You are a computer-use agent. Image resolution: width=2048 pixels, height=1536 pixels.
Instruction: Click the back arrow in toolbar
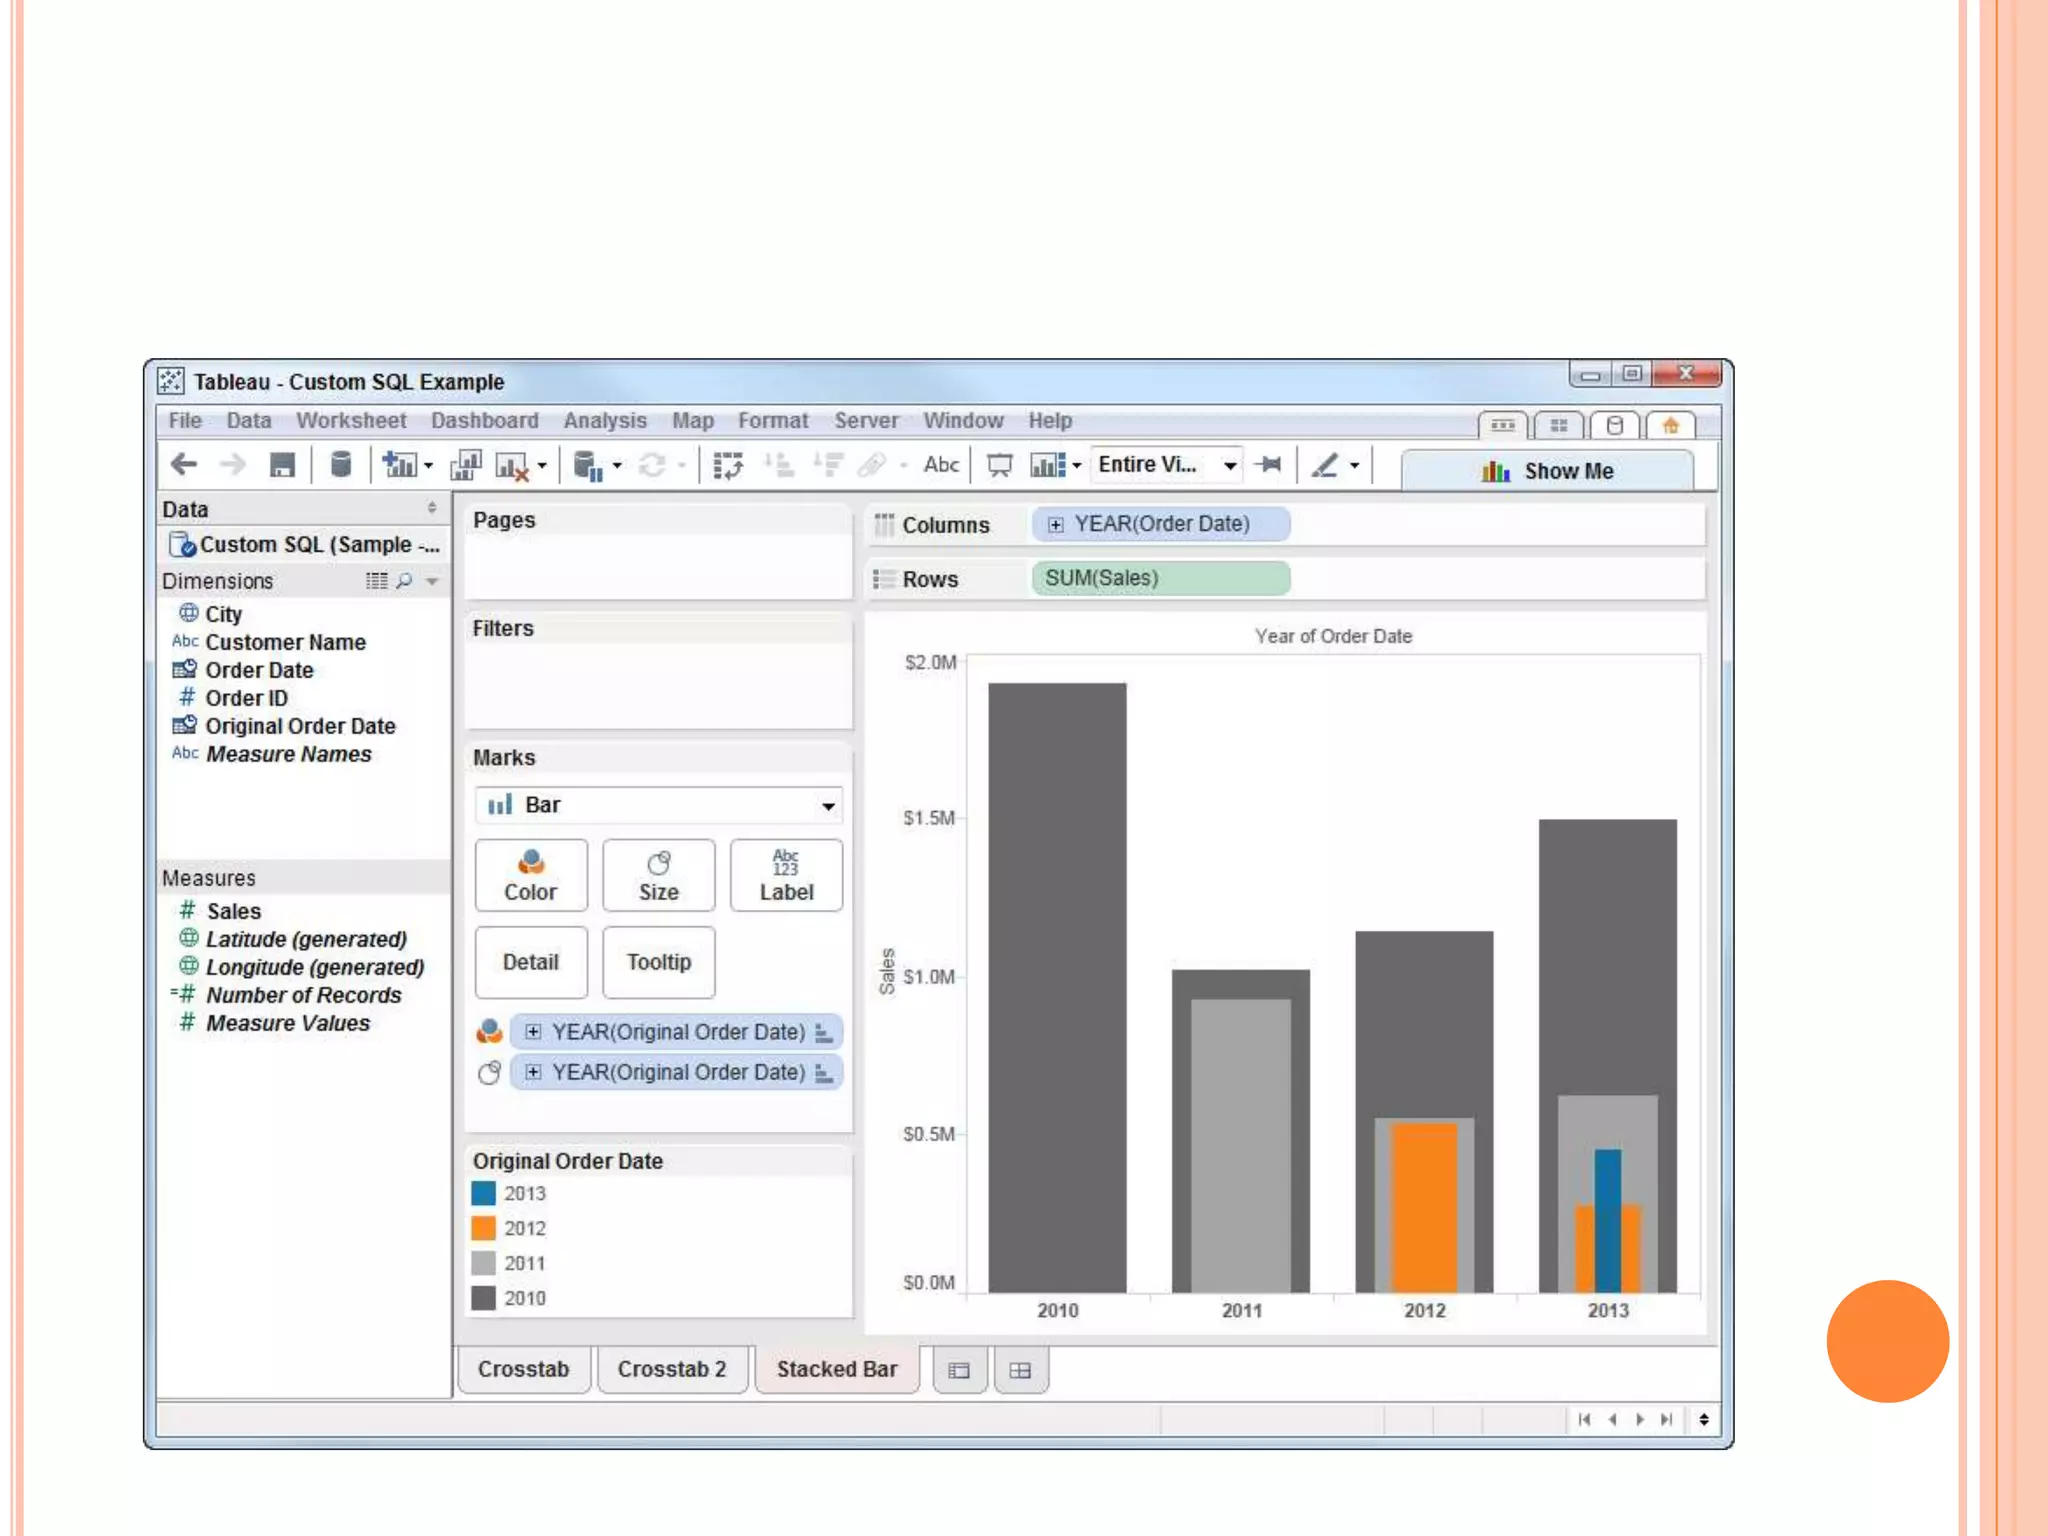pos(184,464)
